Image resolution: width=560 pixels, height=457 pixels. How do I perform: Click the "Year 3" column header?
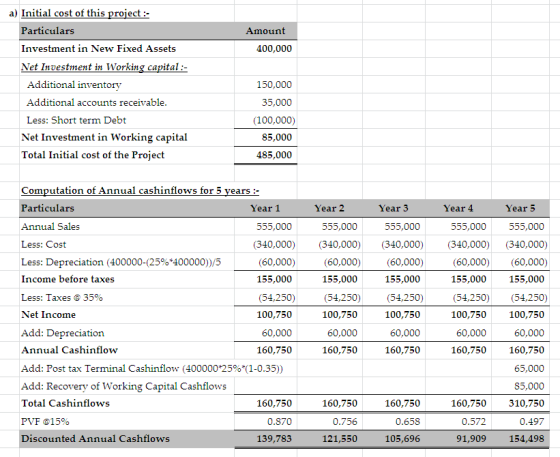click(393, 209)
